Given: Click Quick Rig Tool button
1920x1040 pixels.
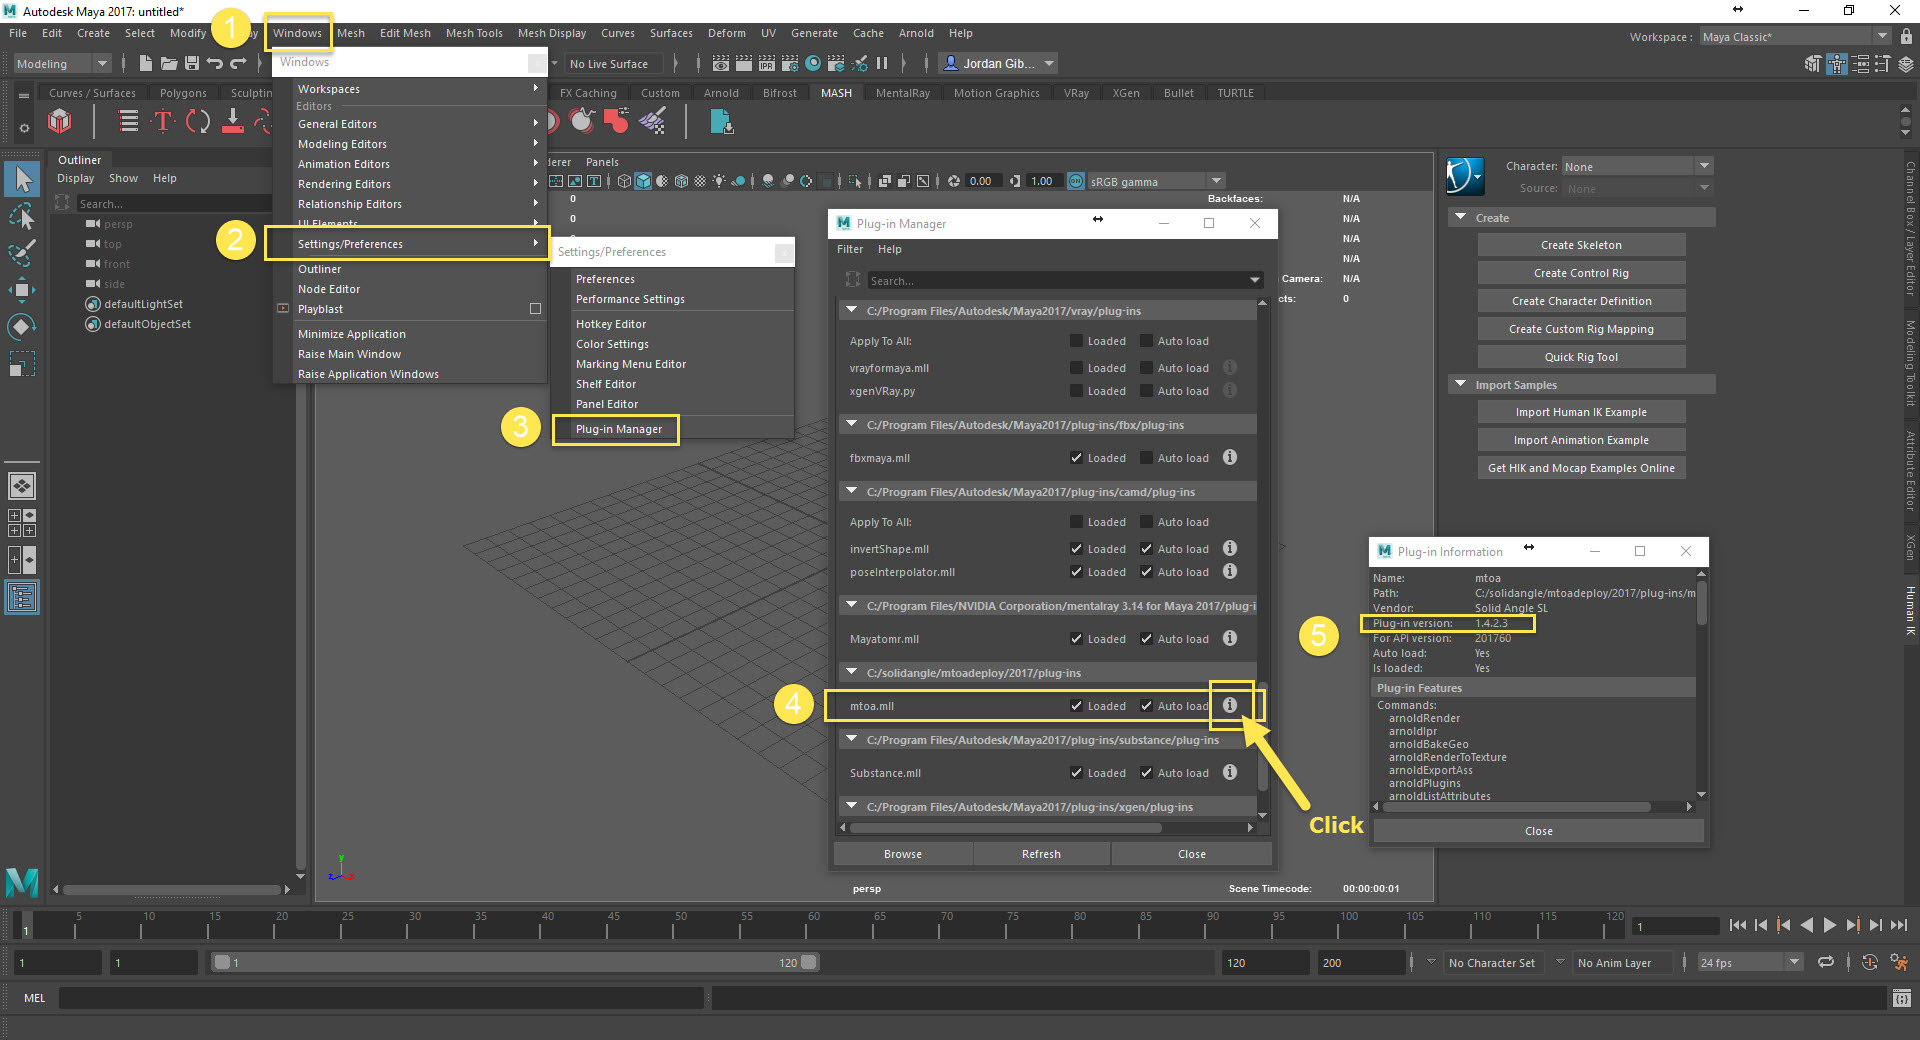Looking at the screenshot, I should click(x=1581, y=357).
